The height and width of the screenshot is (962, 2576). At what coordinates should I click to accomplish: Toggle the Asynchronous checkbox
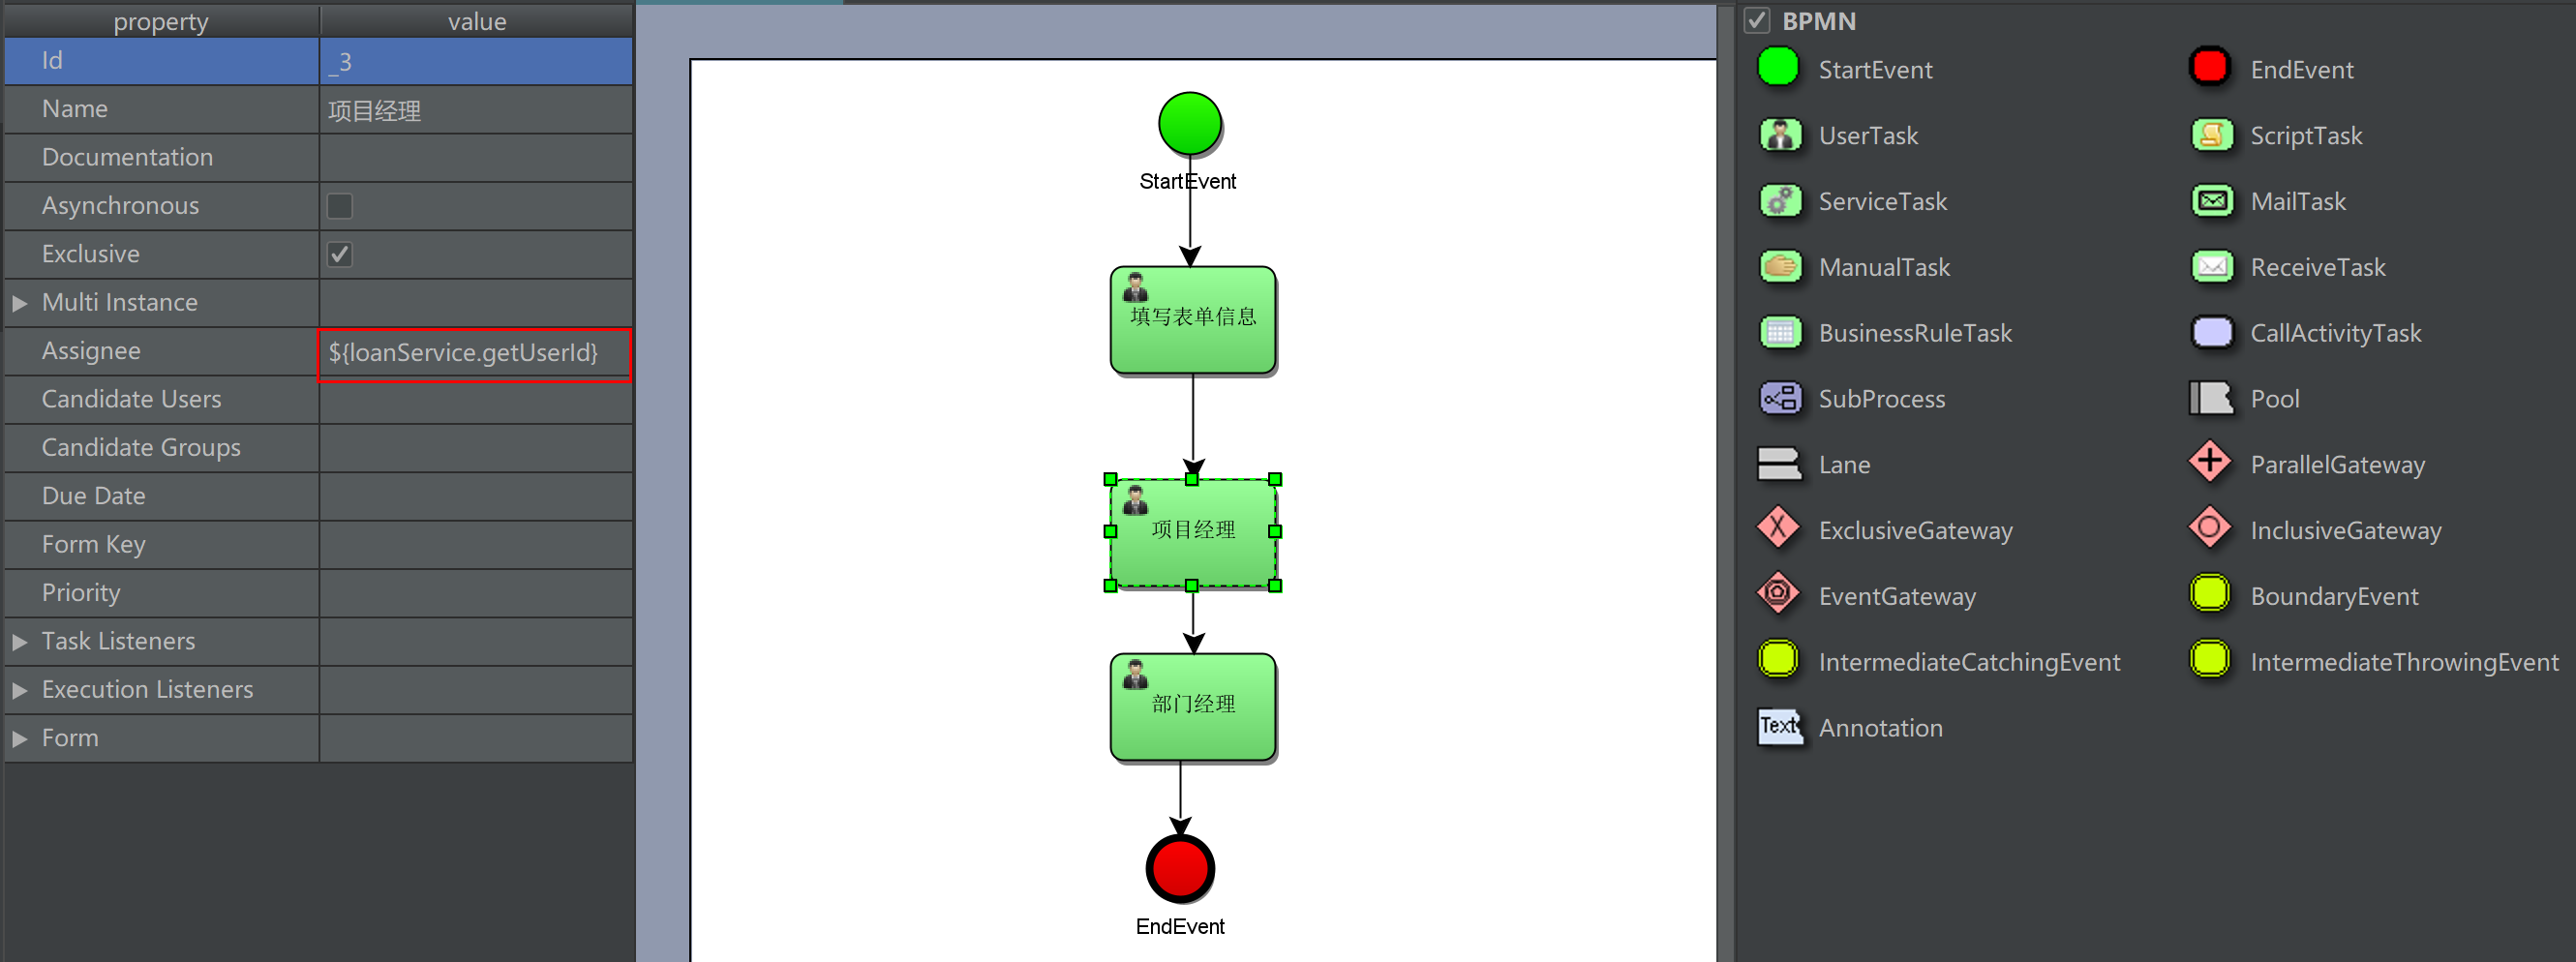pos(340,206)
